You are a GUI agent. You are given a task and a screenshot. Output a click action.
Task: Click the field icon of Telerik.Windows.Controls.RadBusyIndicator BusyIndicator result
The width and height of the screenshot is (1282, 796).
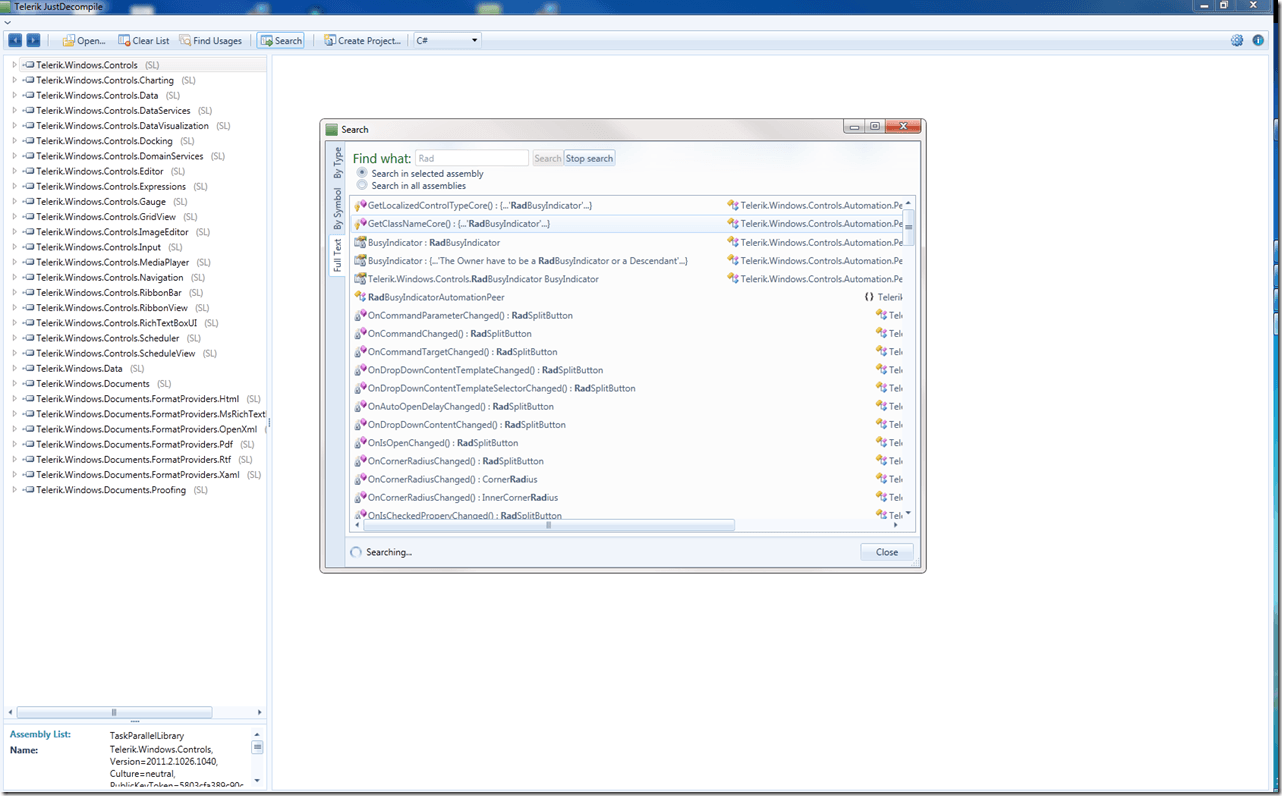(x=361, y=279)
